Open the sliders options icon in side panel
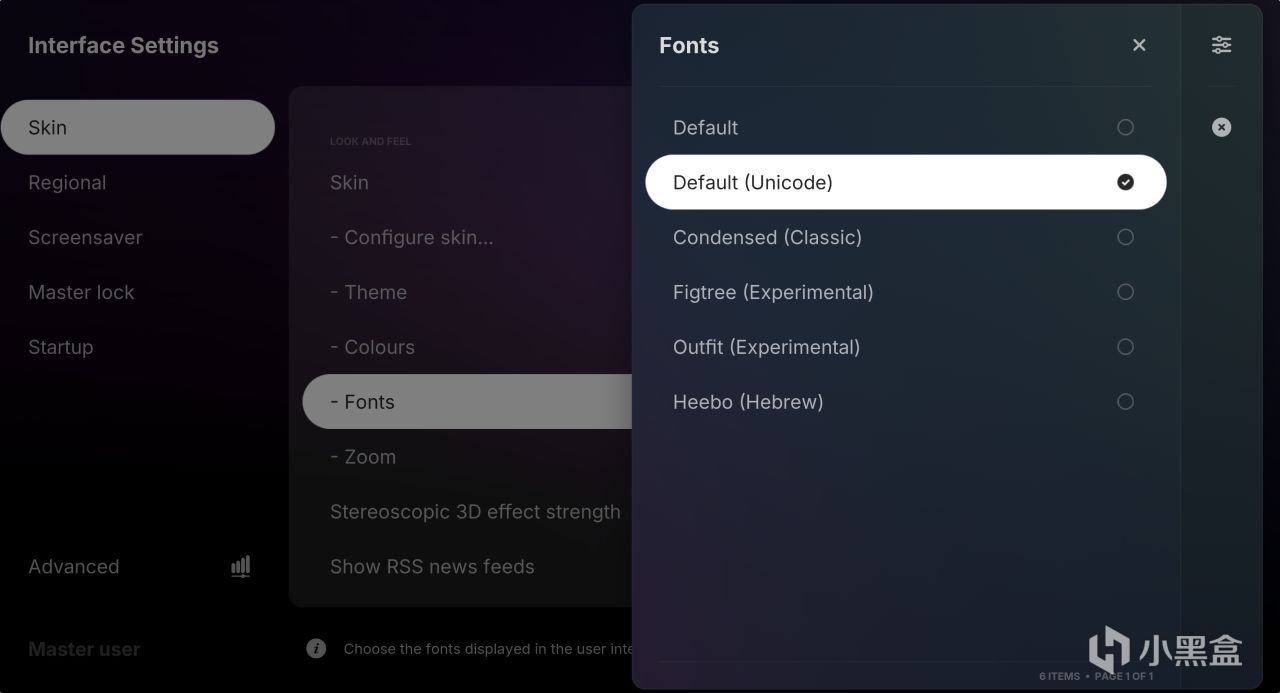This screenshot has height=693, width=1280. click(1221, 45)
